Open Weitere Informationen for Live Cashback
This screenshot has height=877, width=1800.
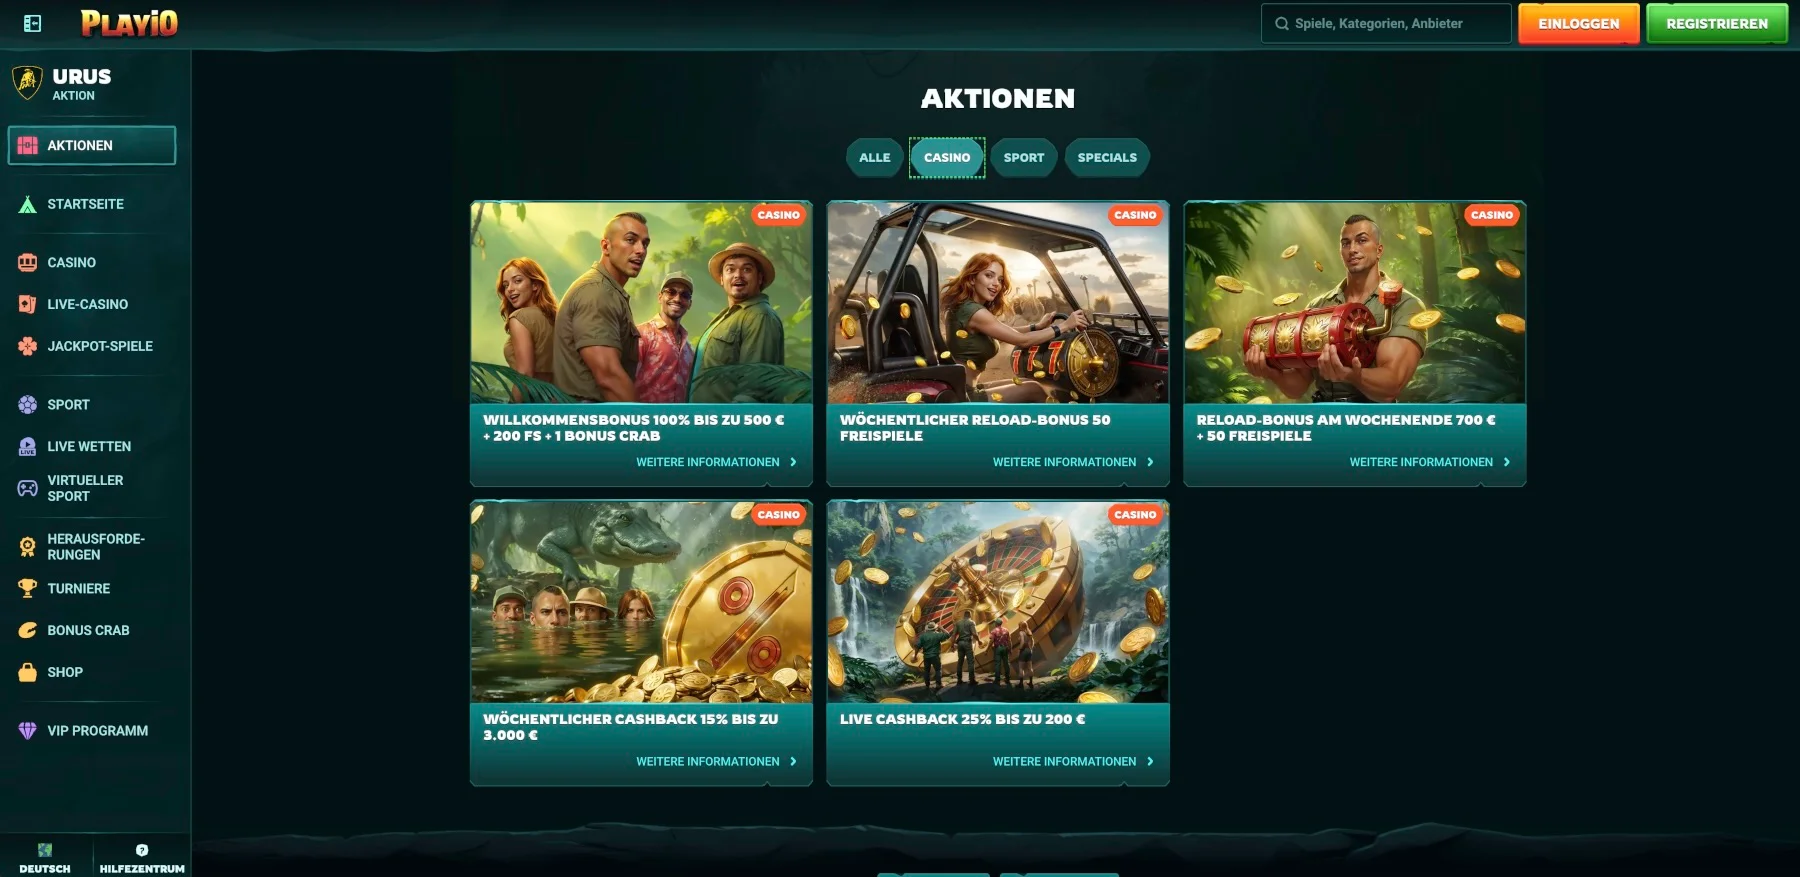point(1073,762)
